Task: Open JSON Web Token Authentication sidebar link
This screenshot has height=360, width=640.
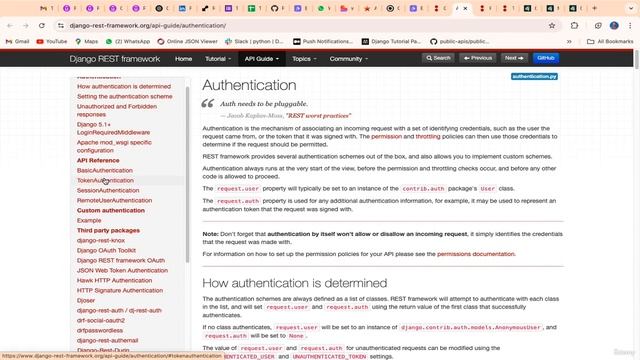Action: pyautogui.click(x=122, y=270)
